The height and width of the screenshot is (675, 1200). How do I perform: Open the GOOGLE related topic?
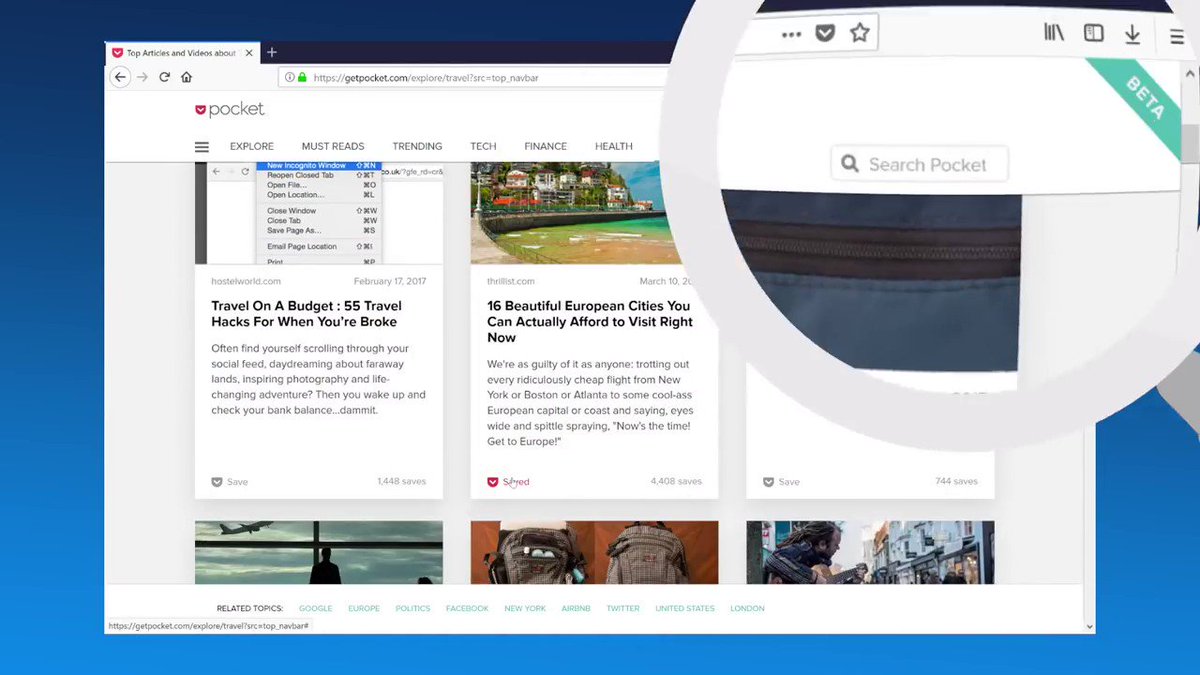pyautogui.click(x=315, y=609)
